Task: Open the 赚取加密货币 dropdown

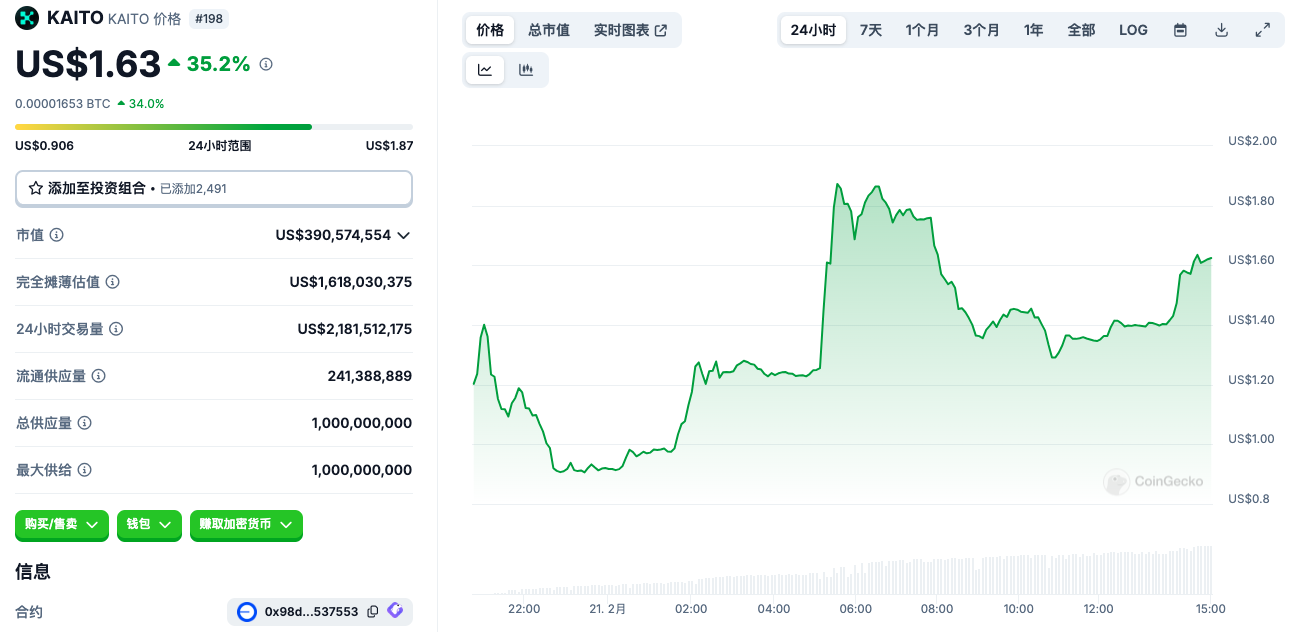Action: click(x=245, y=524)
